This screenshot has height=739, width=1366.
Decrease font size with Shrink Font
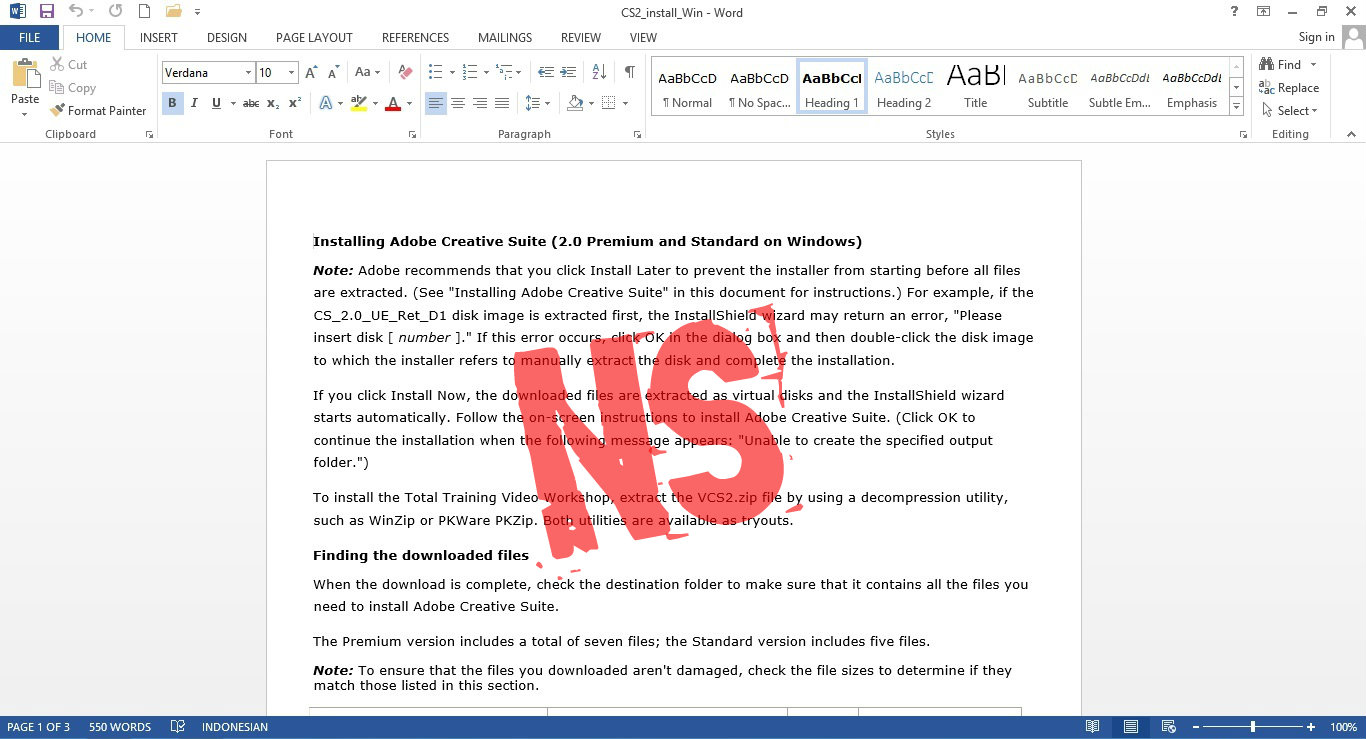[333, 73]
